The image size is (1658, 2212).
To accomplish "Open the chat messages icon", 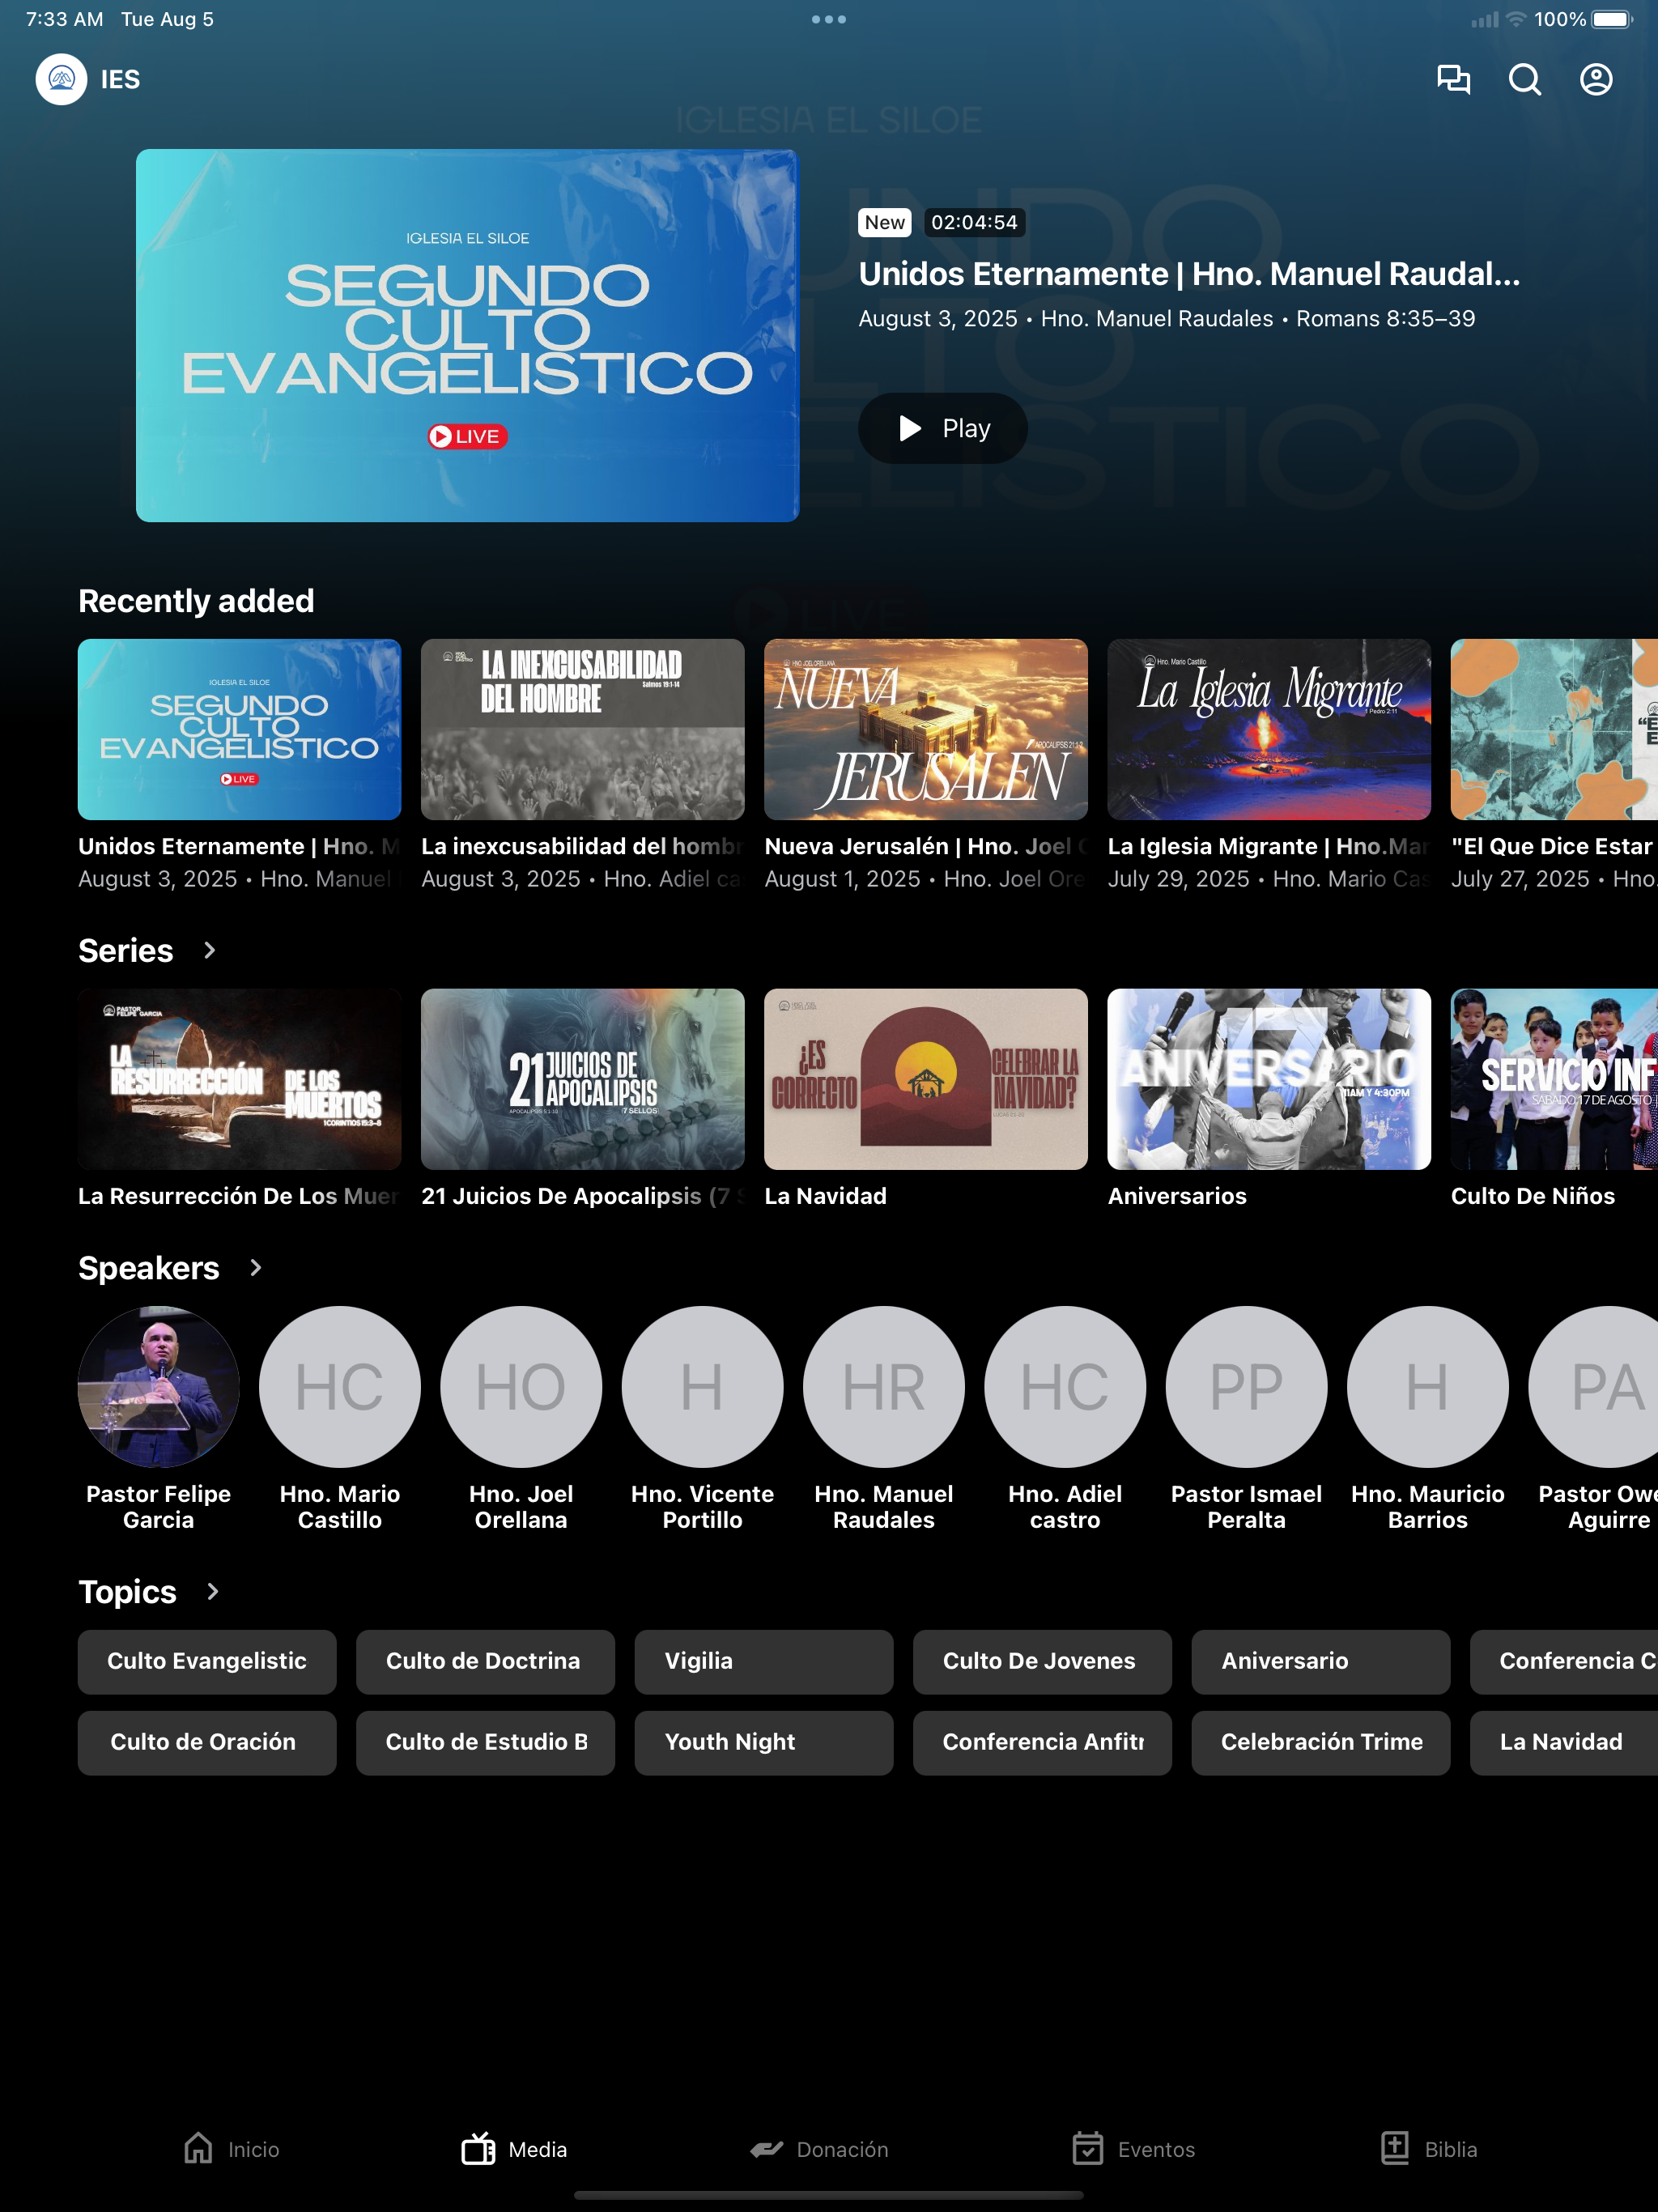I will [1453, 79].
